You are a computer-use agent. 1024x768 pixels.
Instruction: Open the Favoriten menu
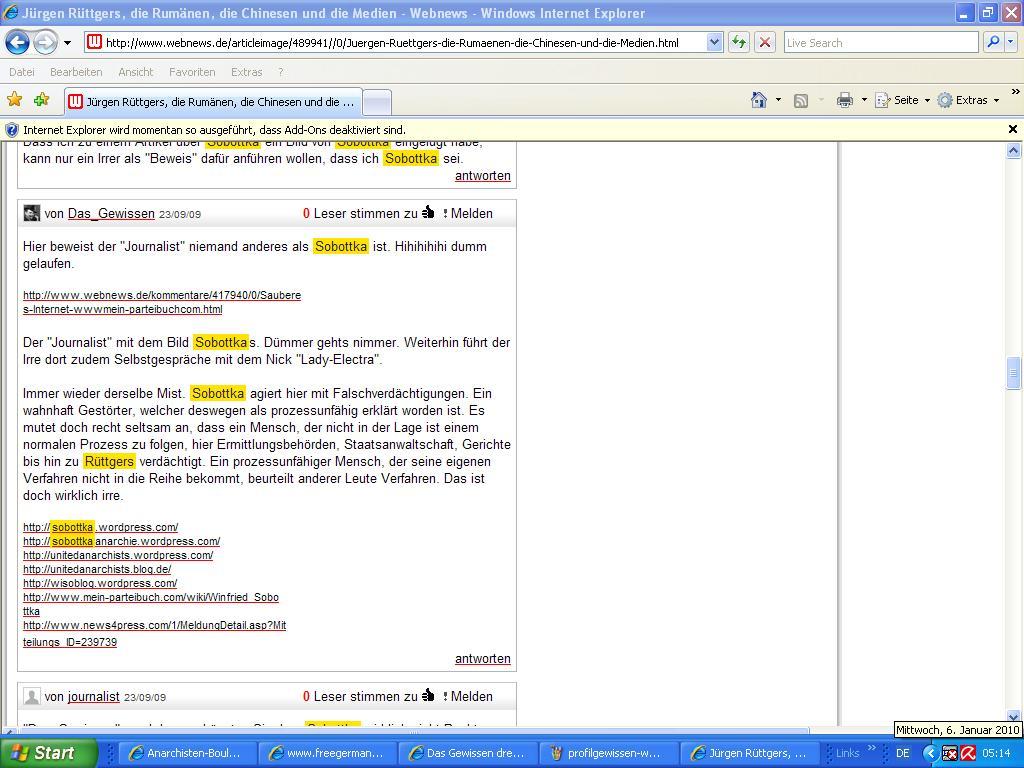pyautogui.click(x=192, y=72)
